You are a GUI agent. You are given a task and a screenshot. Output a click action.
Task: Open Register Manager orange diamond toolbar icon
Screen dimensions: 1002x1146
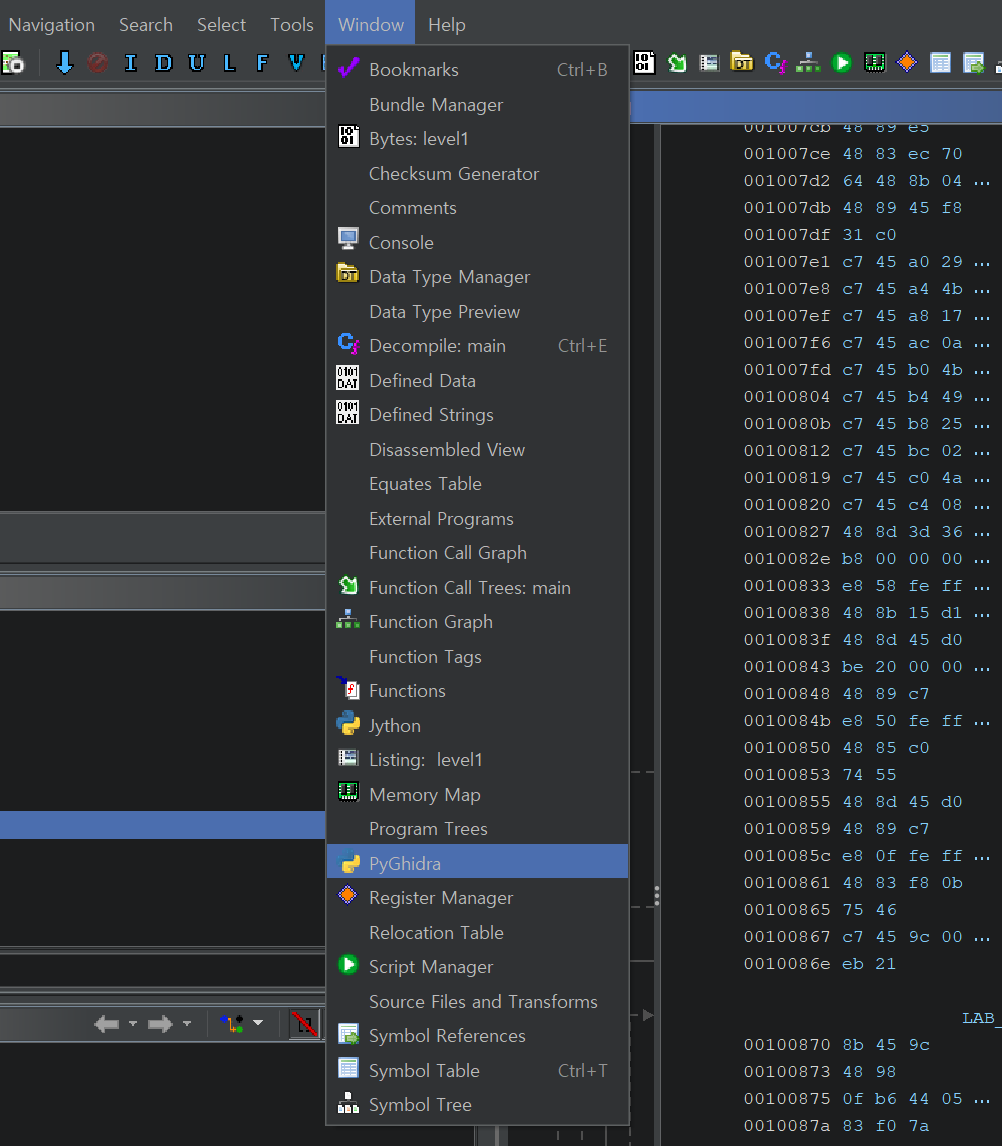(906, 63)
